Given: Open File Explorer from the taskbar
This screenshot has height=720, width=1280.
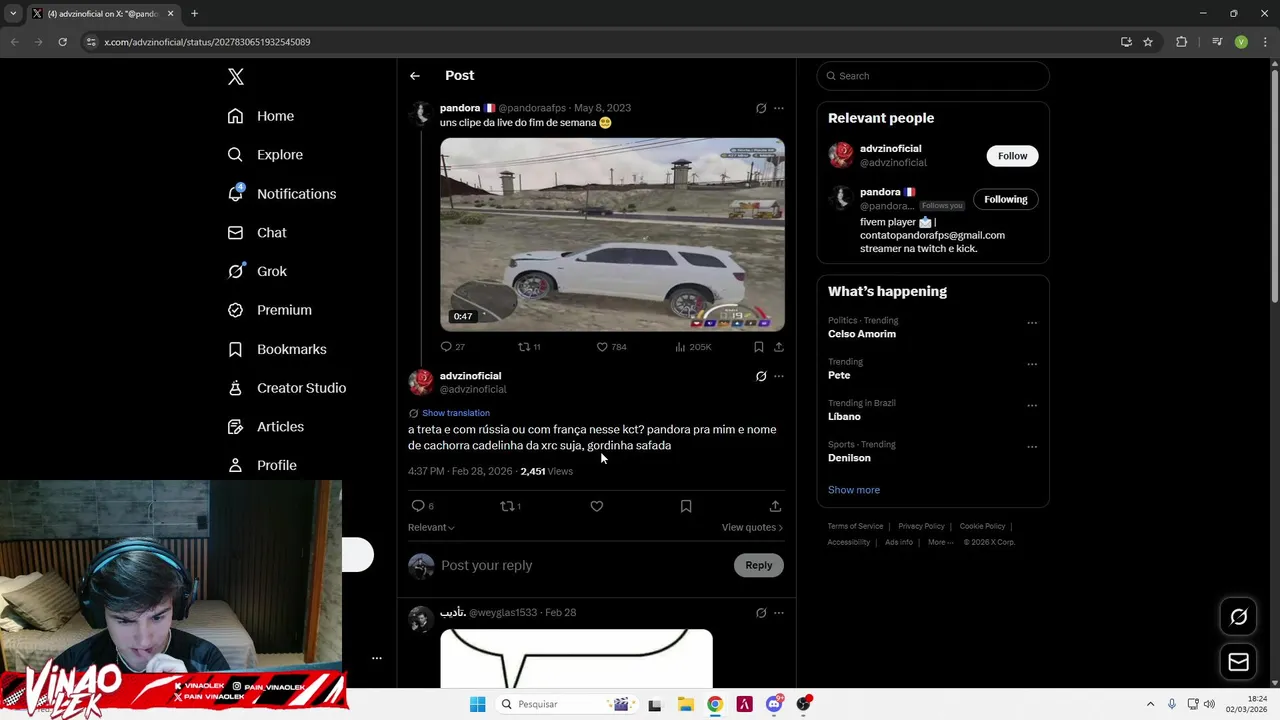Looking at the screenshot, I should (x=685, y=704).
